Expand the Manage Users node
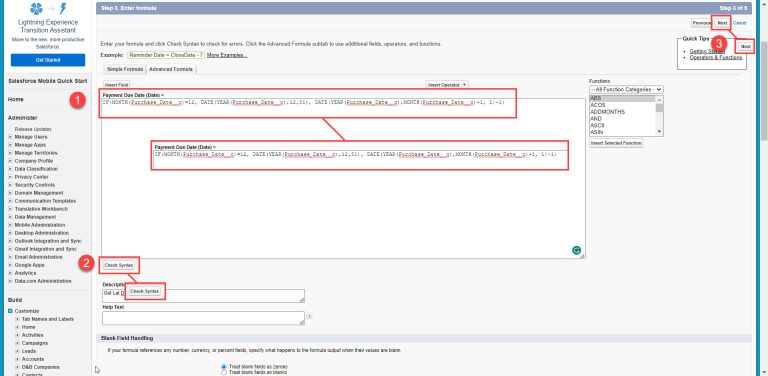Viewport: 768px width, 376px height. point(10,137)
